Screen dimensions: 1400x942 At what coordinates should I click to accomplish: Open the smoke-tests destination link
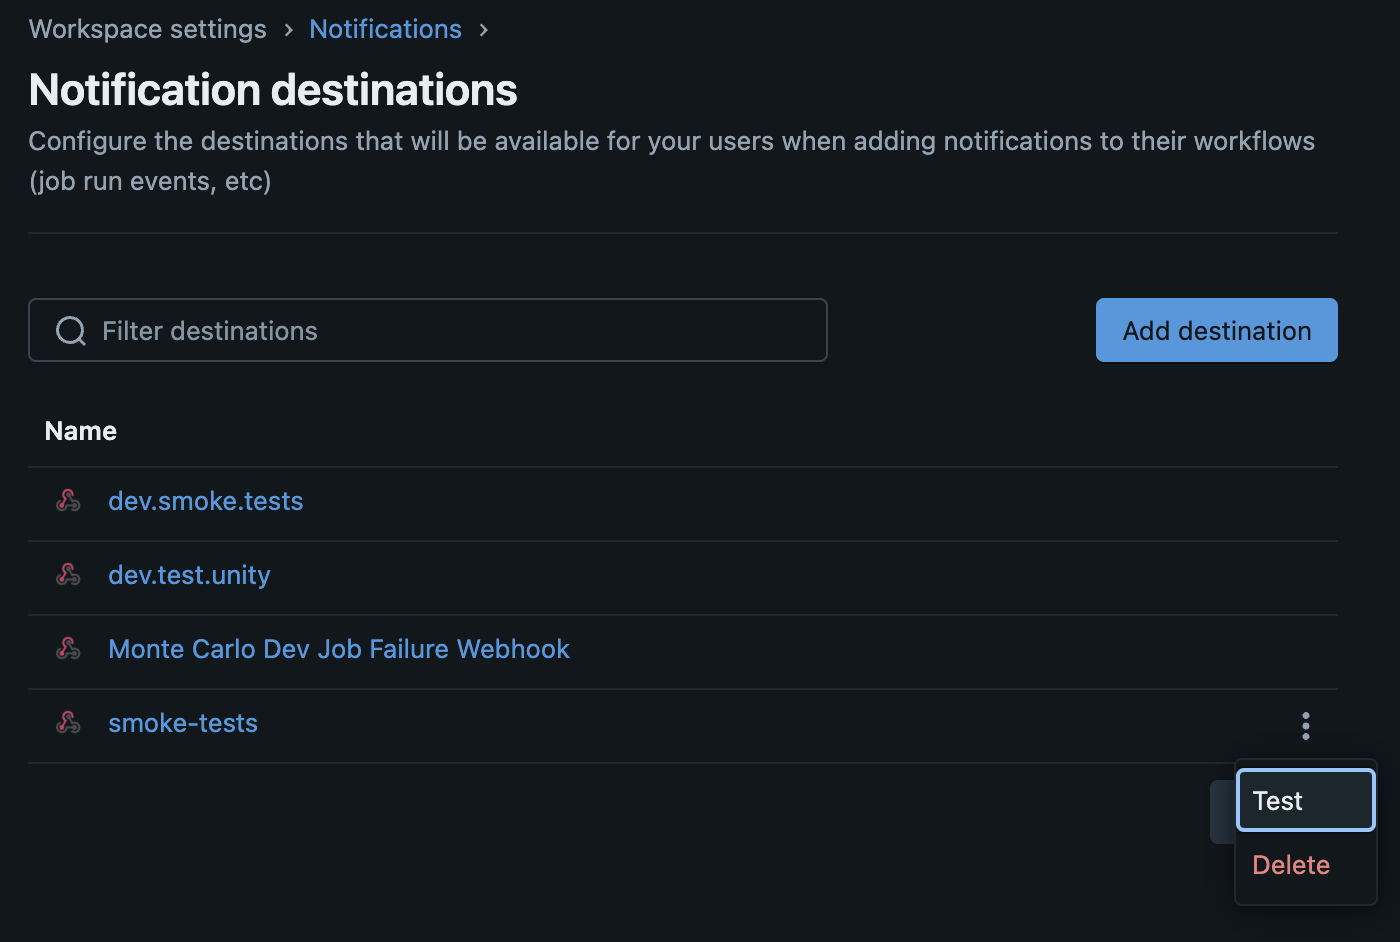[x=183, y=723]
